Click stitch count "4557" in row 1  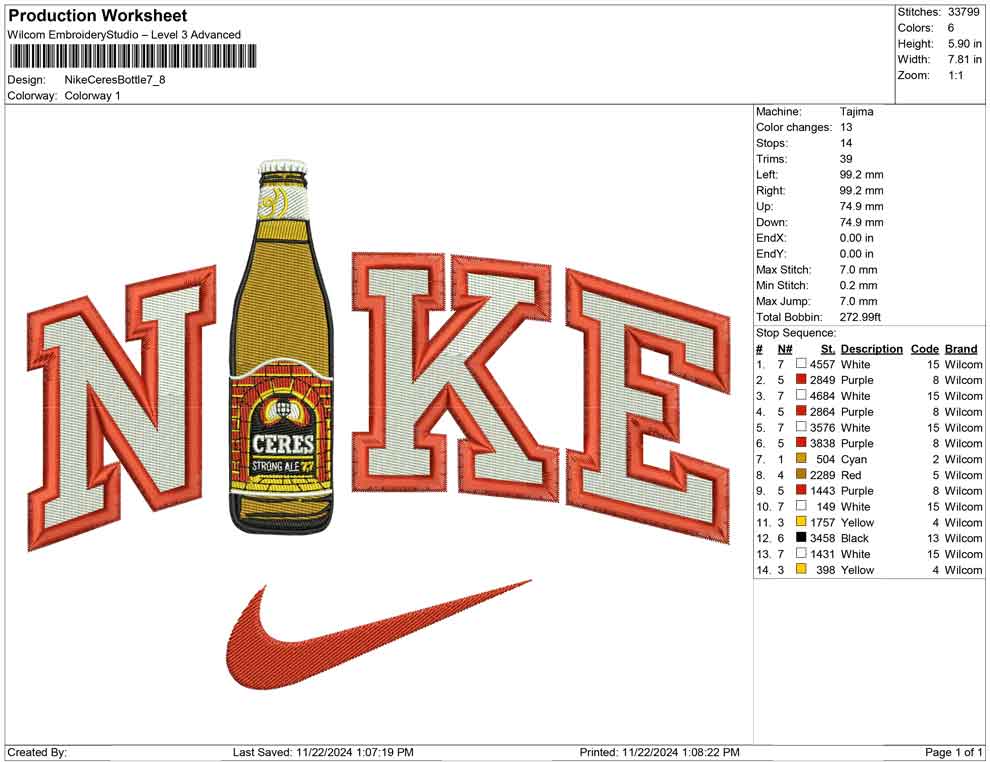click(x=823, y=364)
